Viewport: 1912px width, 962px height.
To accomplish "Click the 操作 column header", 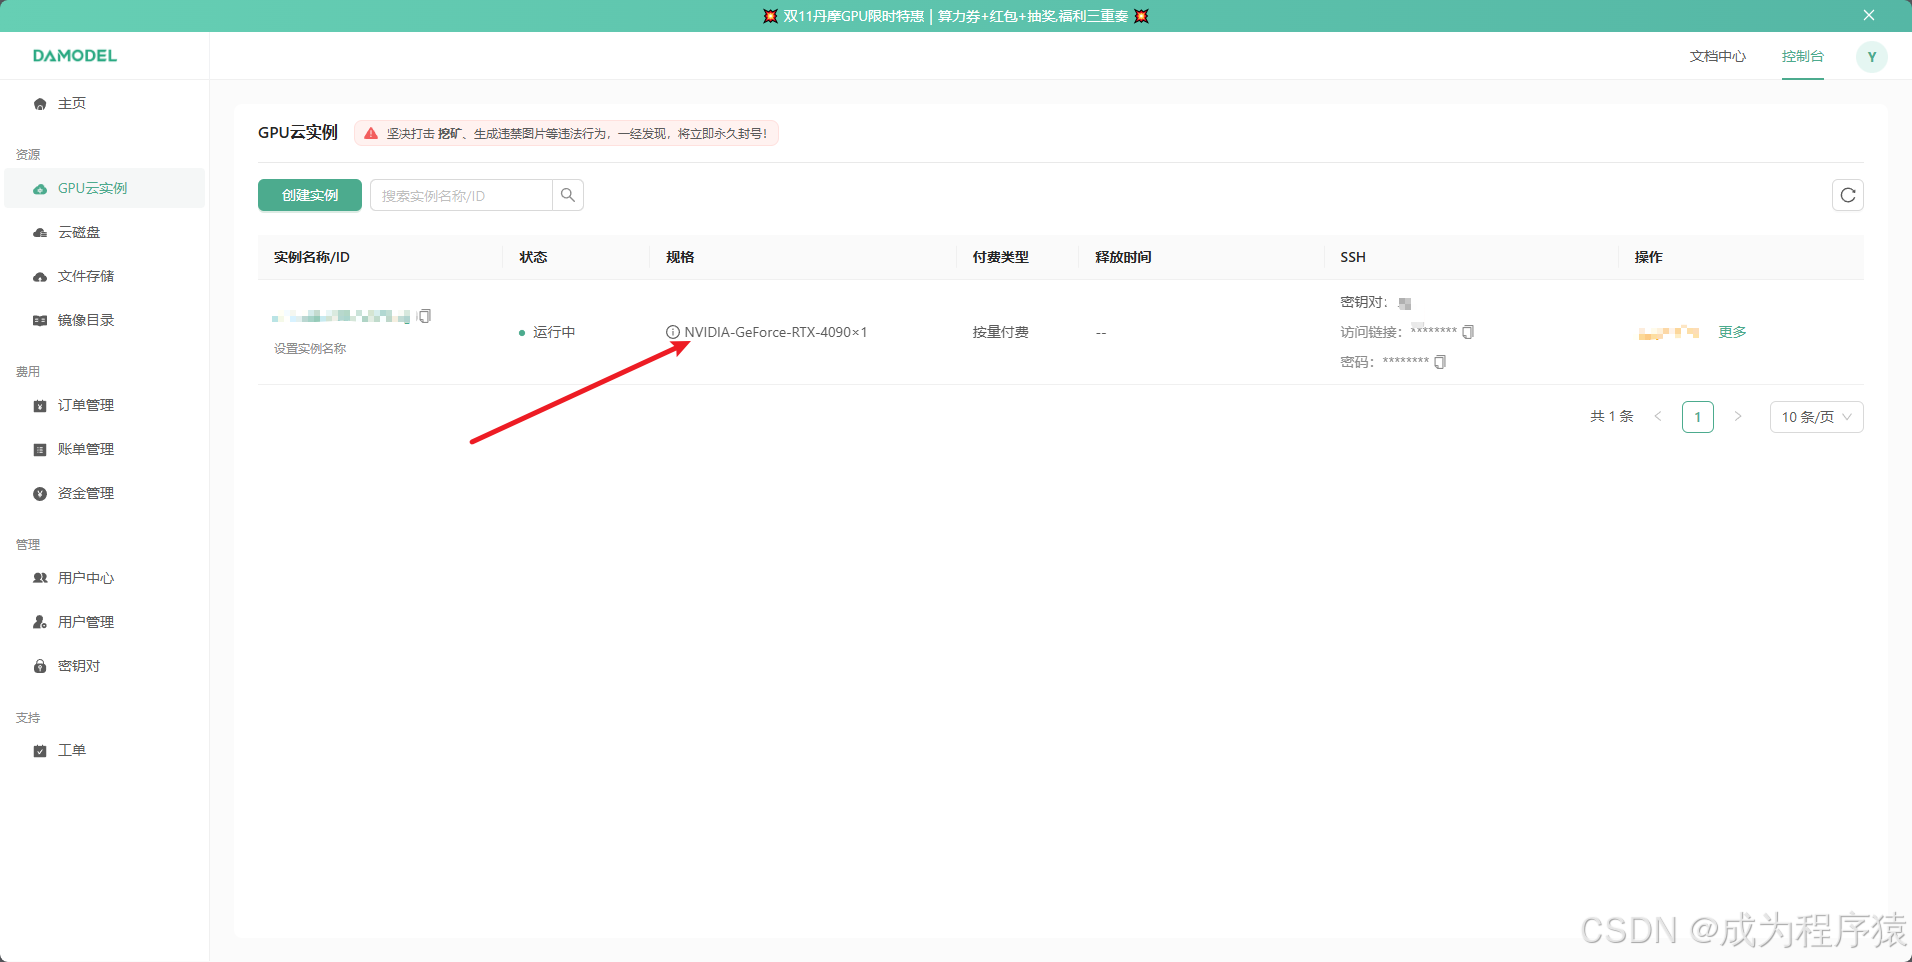I will (x=1648, y=257).
